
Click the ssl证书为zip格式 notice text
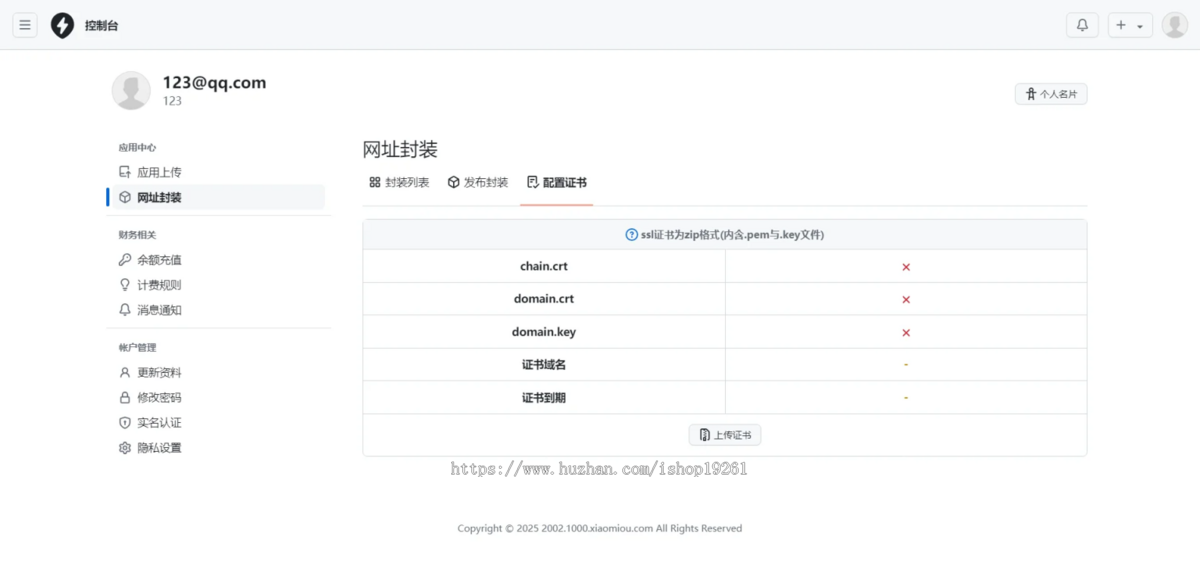point(732,235)
